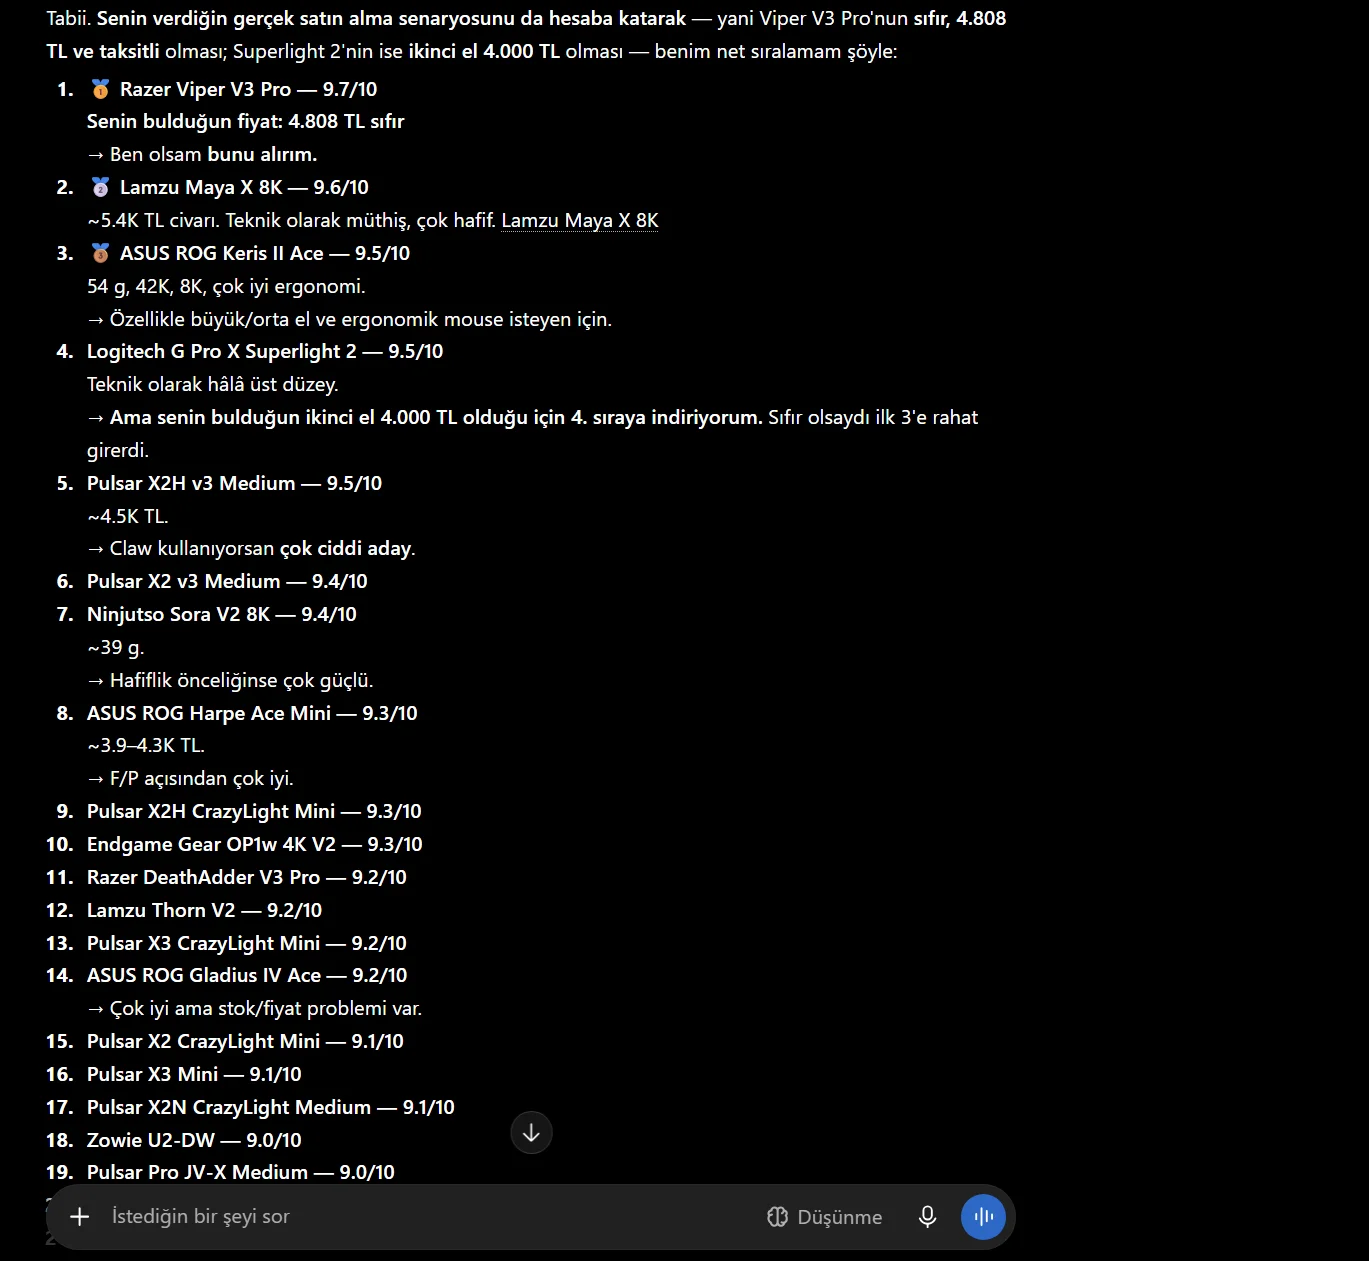Click the text 'Razer Viper V3 Pro — 9.7/10'
This screenshot has height=1261, width=1369.
pos(248,89)
